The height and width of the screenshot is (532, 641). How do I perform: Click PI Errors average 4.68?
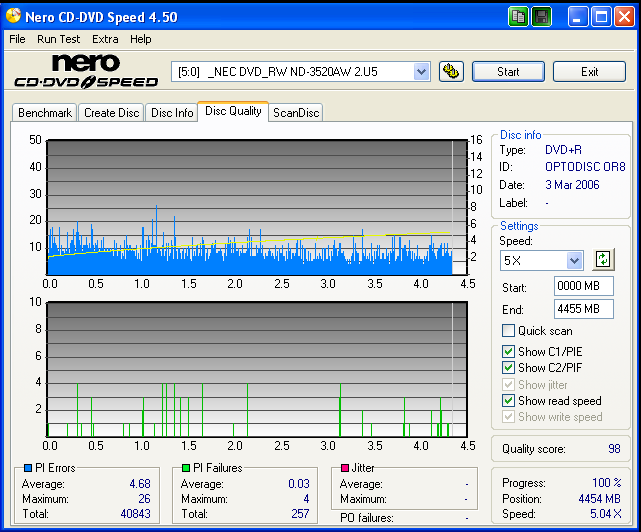(140, 484)
